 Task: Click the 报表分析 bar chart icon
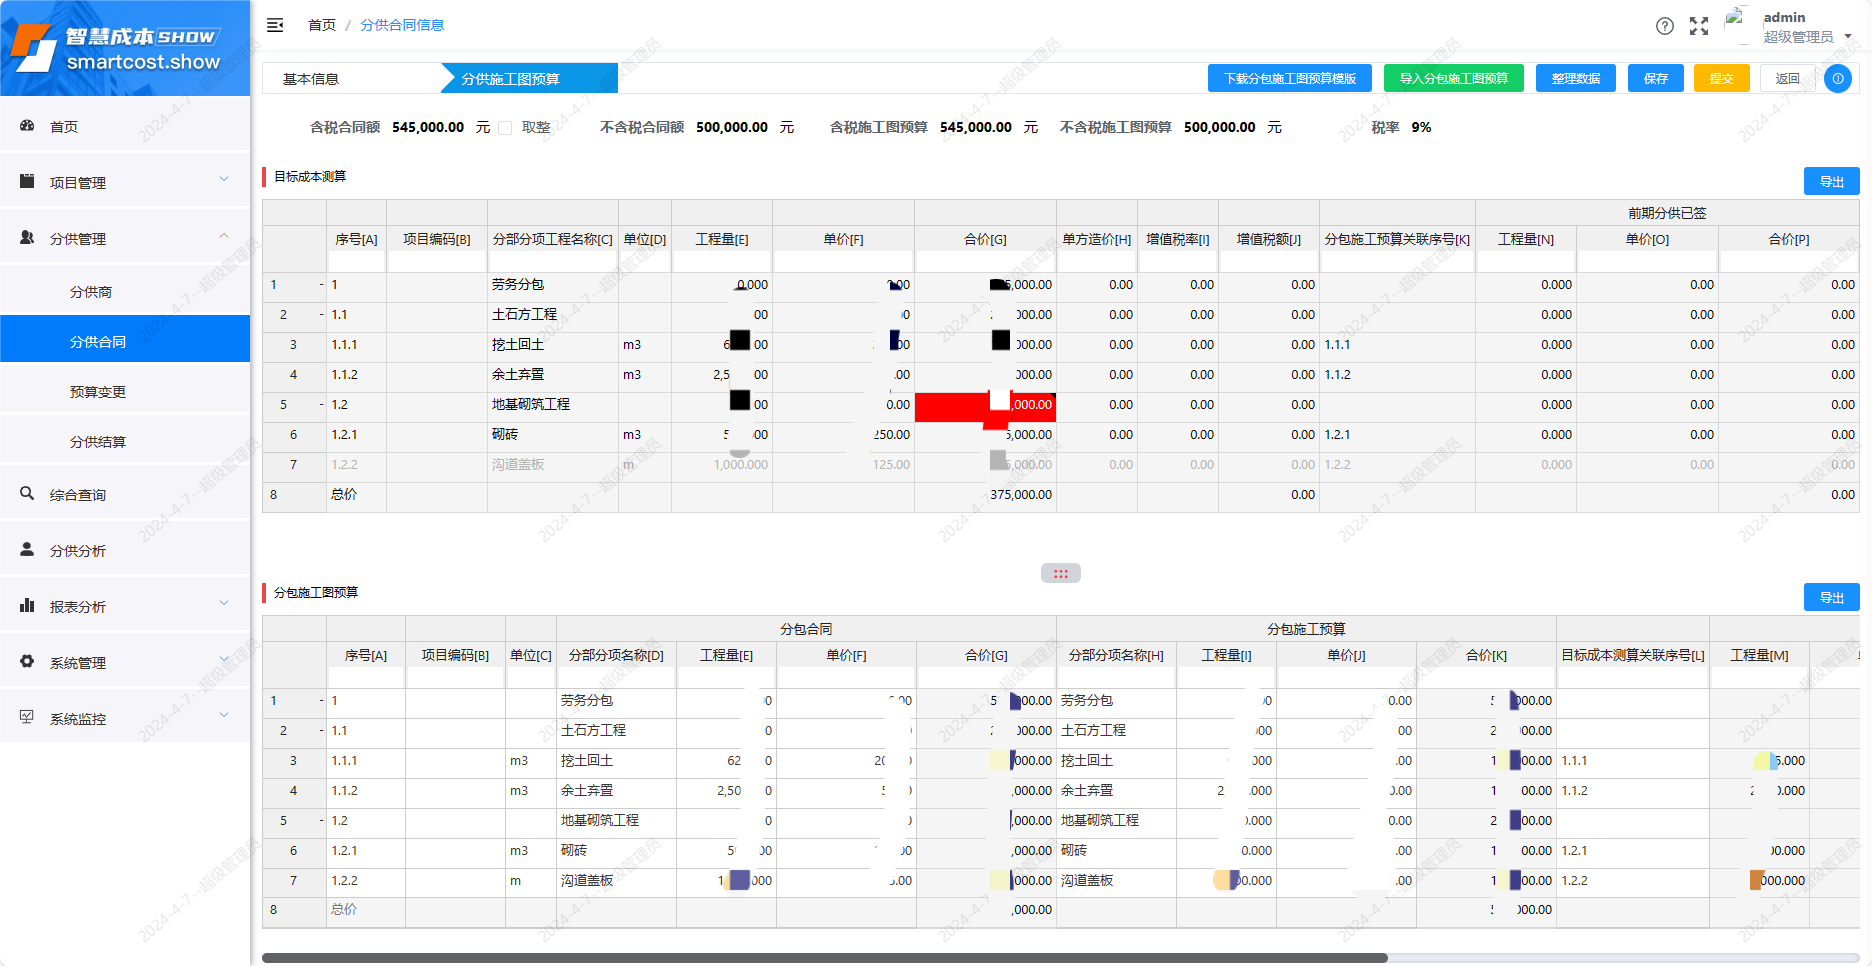click(x=27, y=606)
